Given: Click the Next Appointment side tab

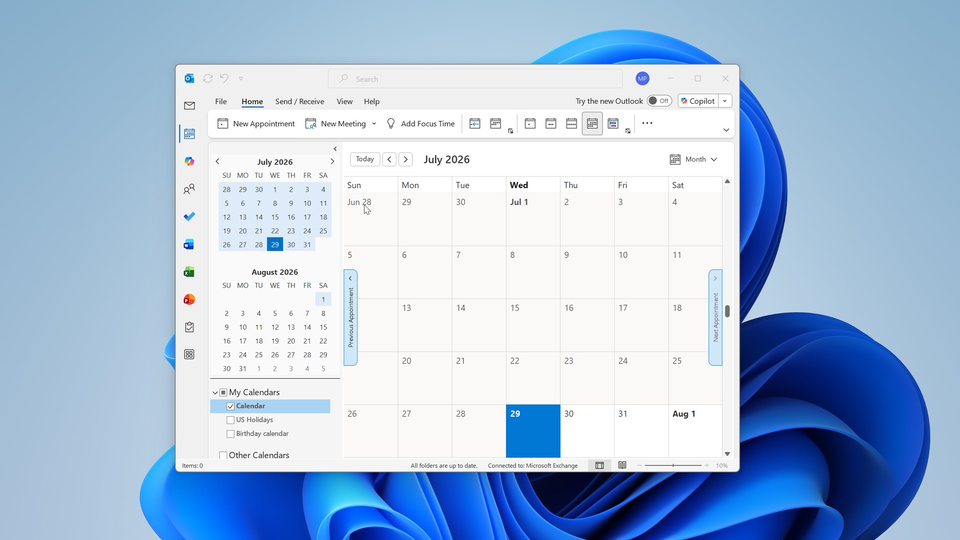Looking at the screenshot, I should pos(715,317).
